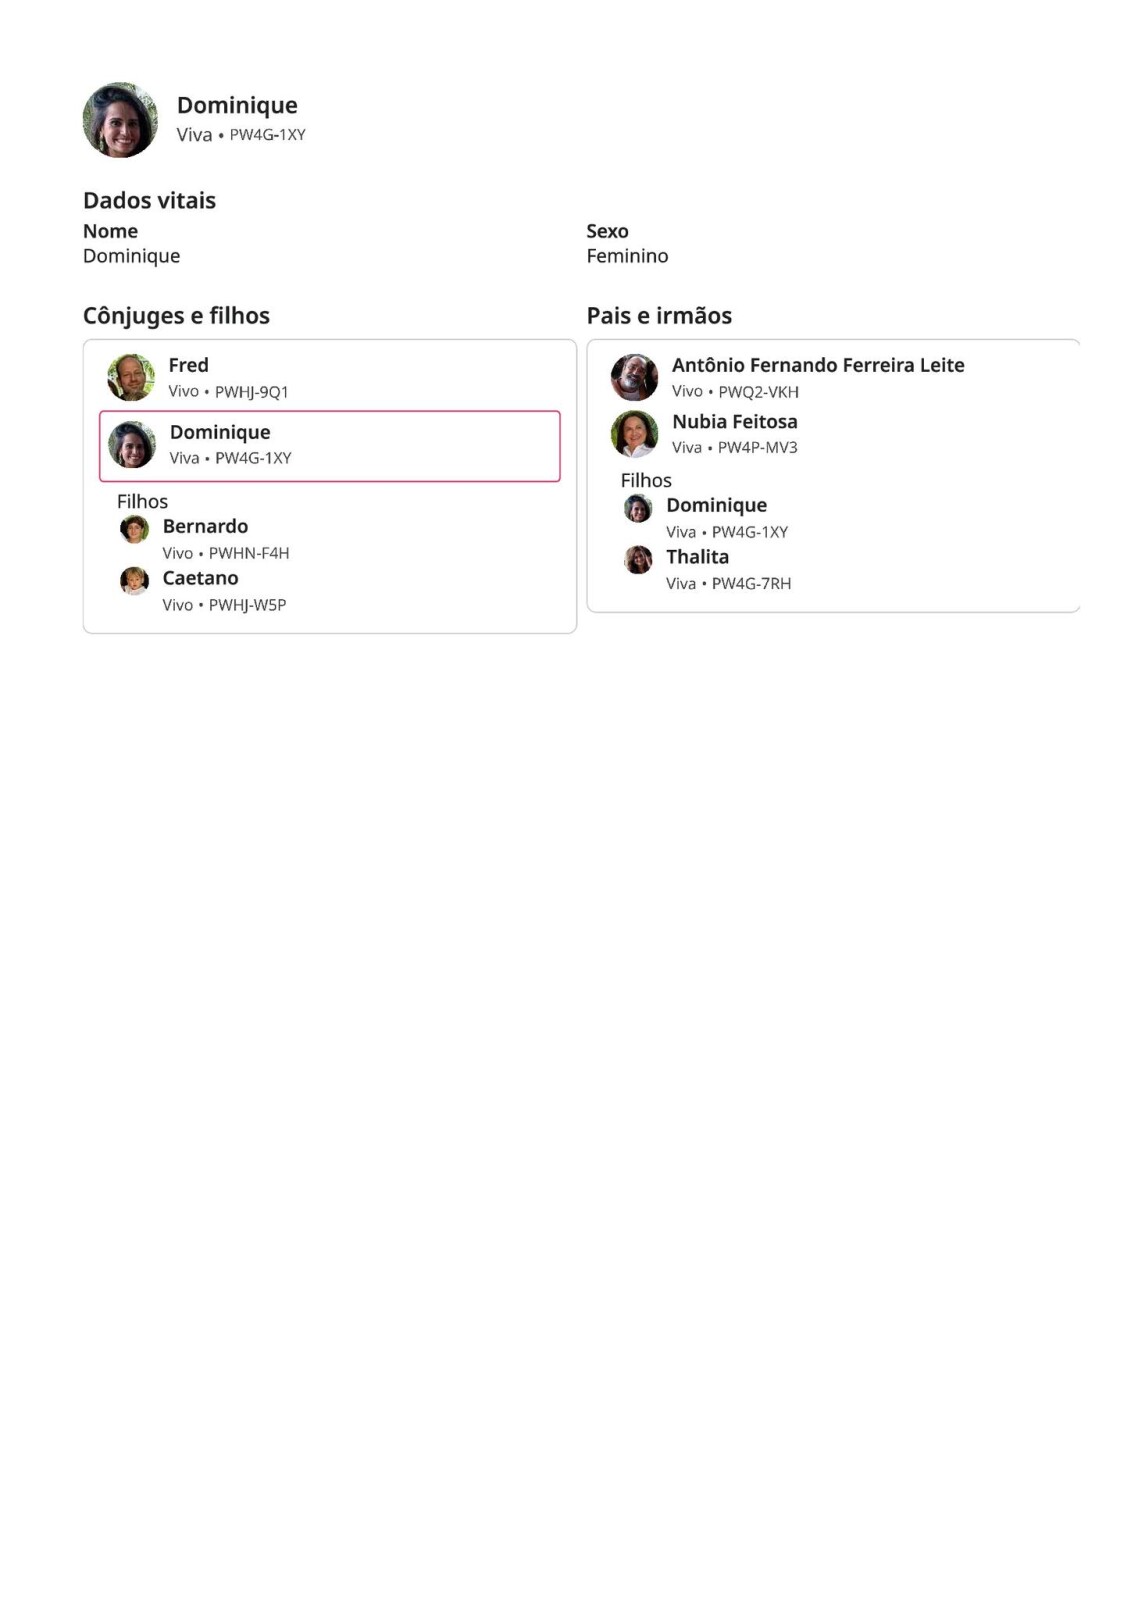Open Antônio Fernando Ferreira Leite's name link

tap(817, 365)
